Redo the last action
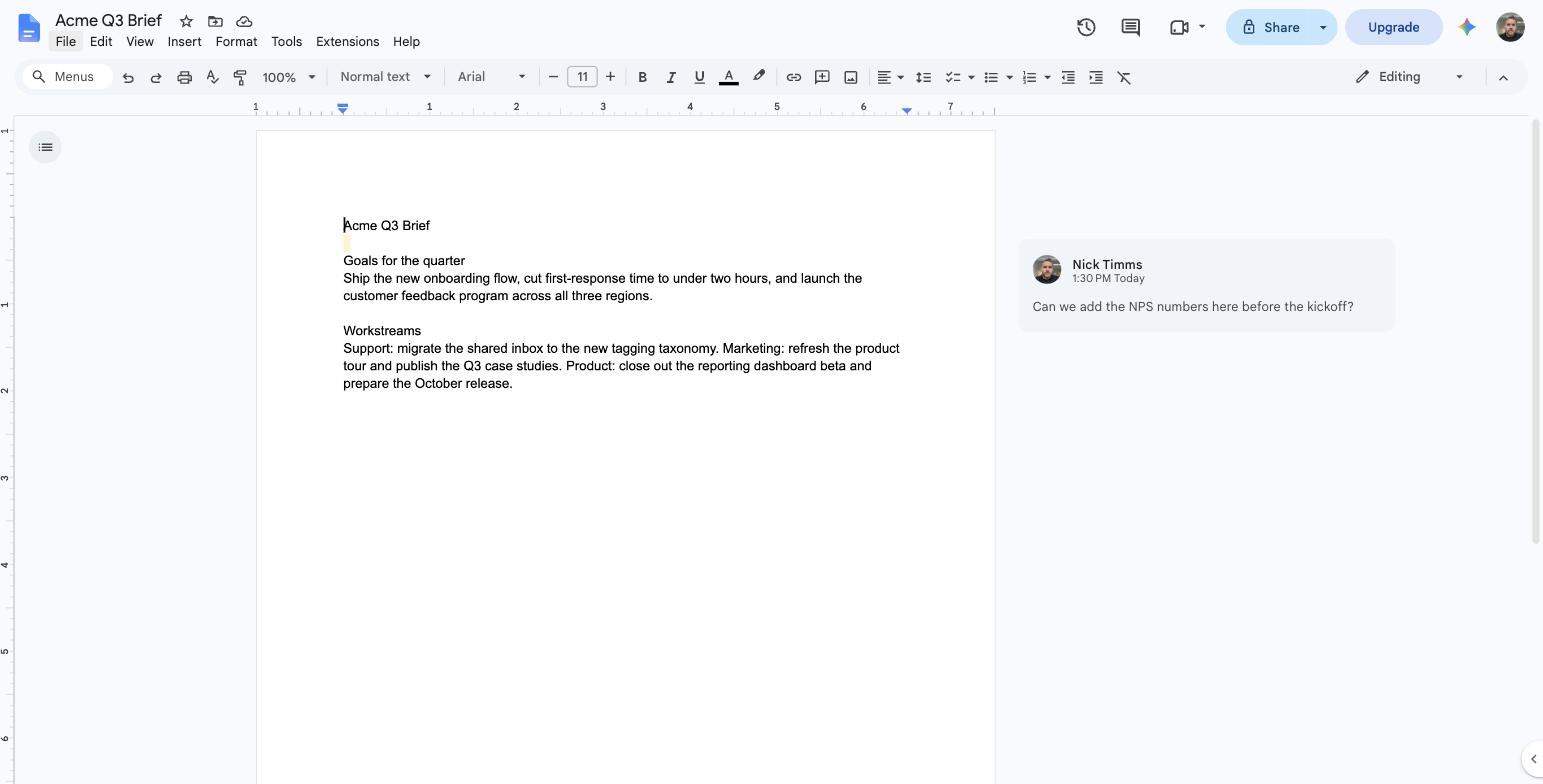The height and width of the screenshot is (784, 1543). (156, 77)
